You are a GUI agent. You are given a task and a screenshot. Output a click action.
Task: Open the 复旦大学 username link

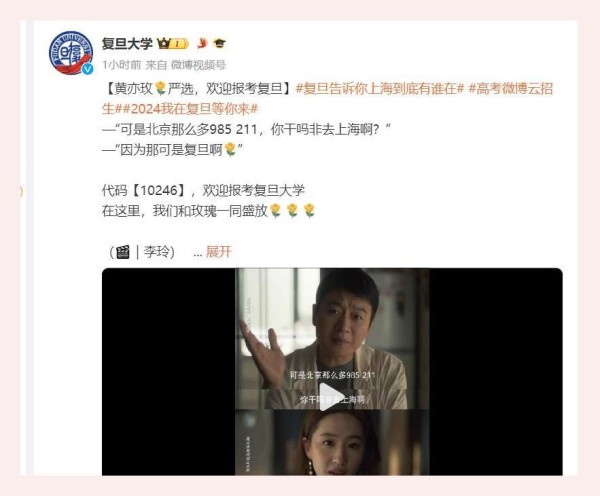(x=127, y=44)
